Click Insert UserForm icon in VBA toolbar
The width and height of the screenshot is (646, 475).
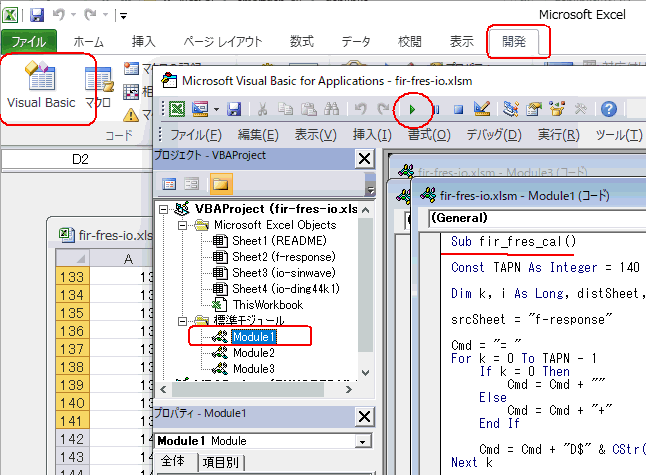pyautogui.click(x=200, y=109)
